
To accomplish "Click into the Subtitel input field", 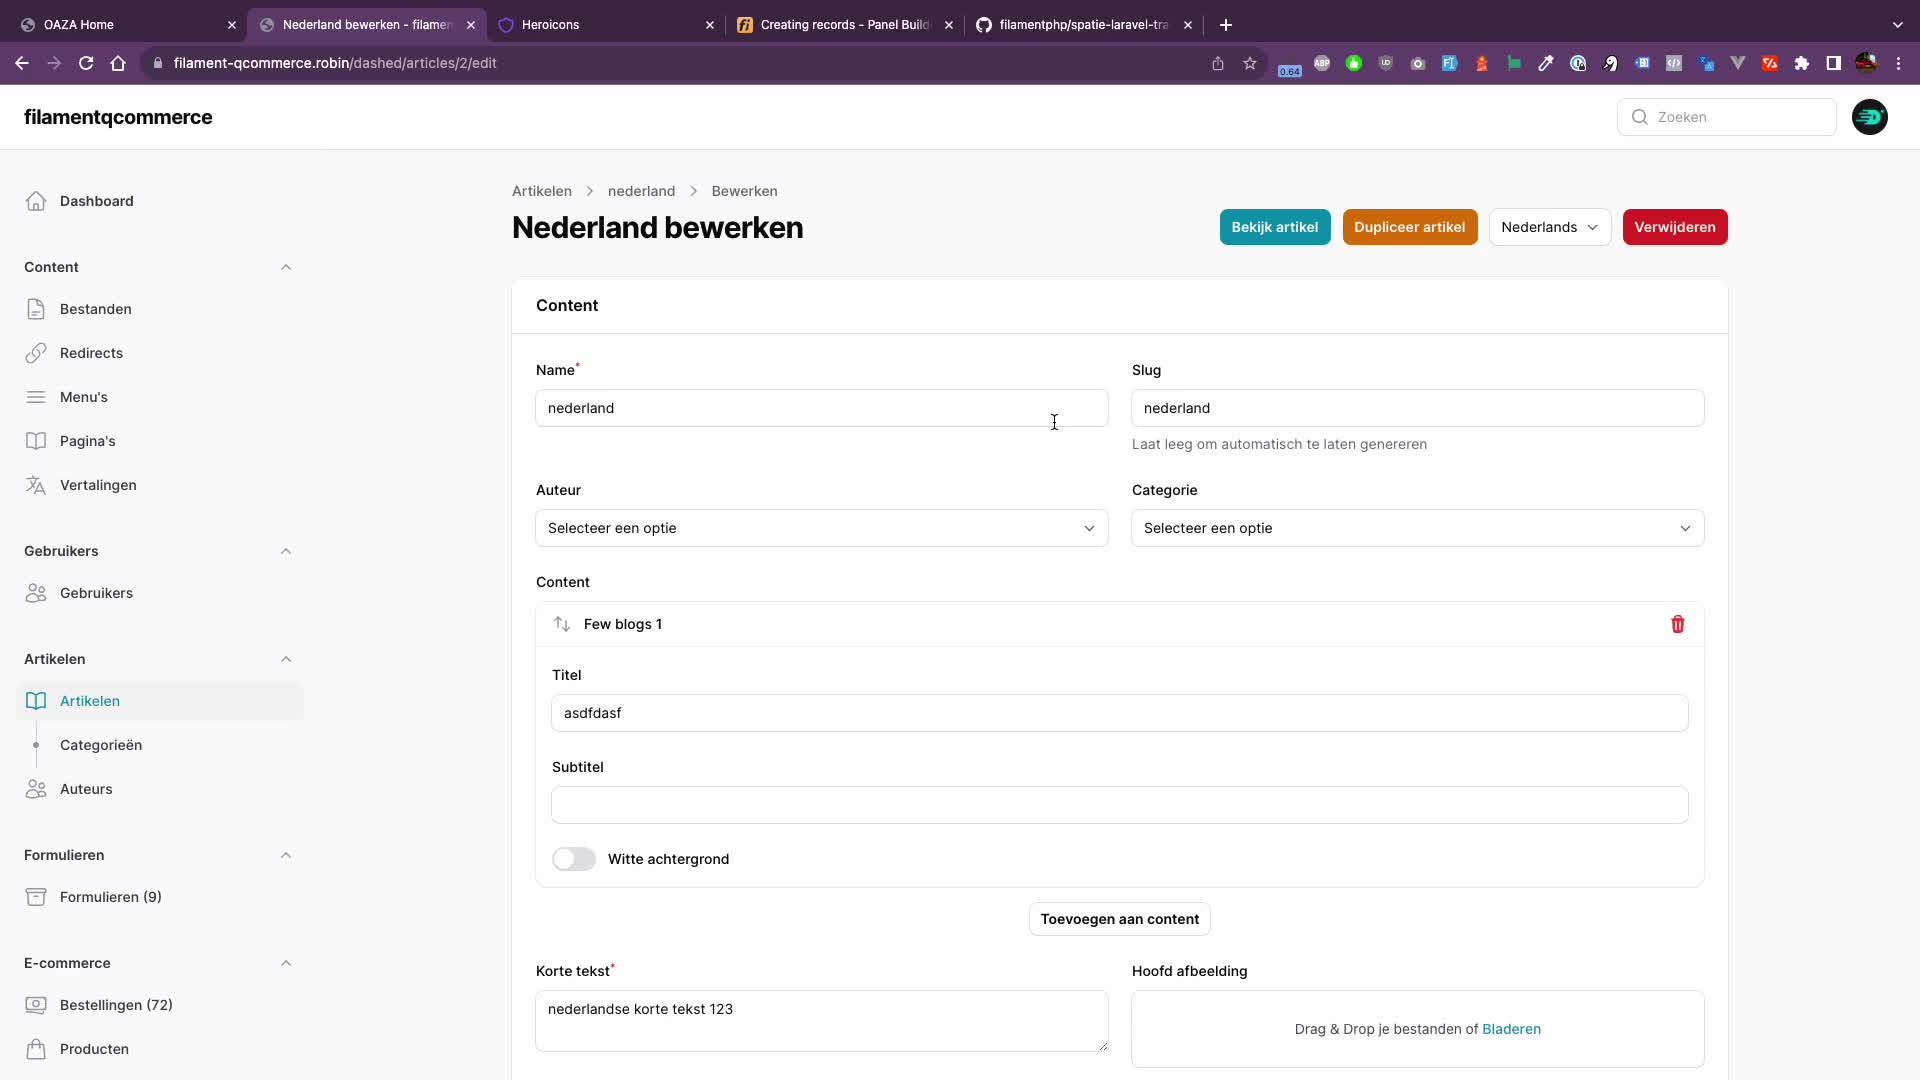I will click(1119, 805).
